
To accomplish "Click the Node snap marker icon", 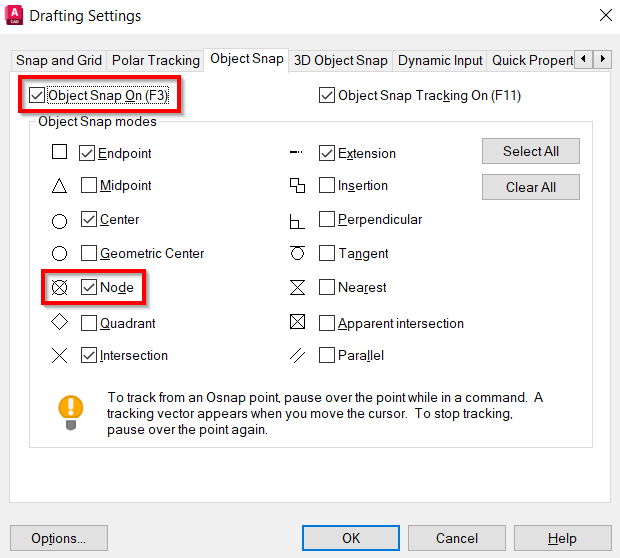I will (x=60, y=288).
